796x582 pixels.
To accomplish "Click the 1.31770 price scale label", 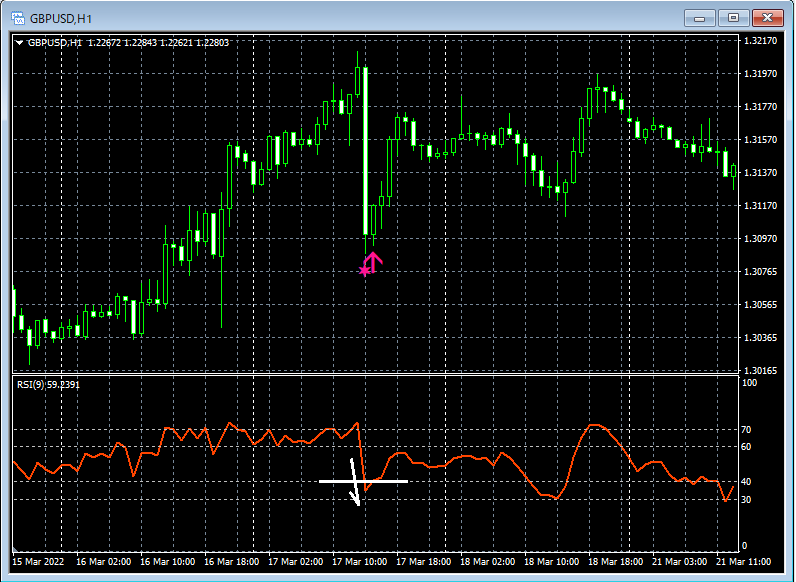I will tap(760, 107).
